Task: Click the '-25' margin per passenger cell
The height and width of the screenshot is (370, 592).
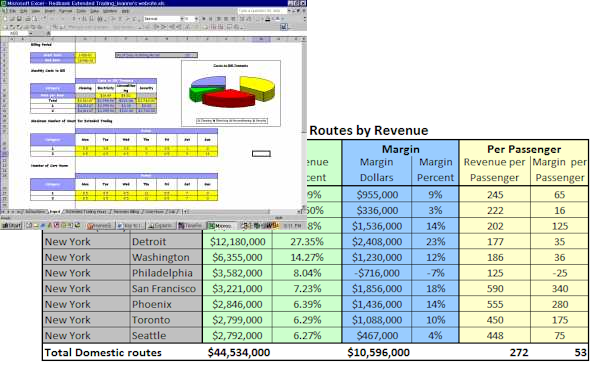Action: (560, 273)
